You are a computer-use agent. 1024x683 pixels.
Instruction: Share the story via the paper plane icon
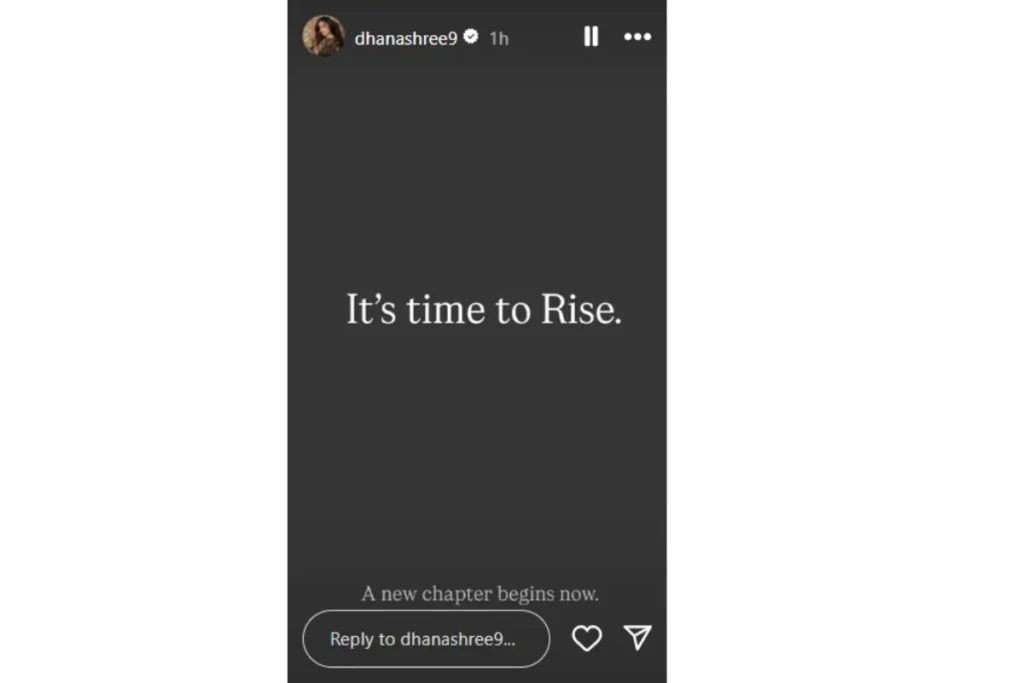[x=637, y=638]
